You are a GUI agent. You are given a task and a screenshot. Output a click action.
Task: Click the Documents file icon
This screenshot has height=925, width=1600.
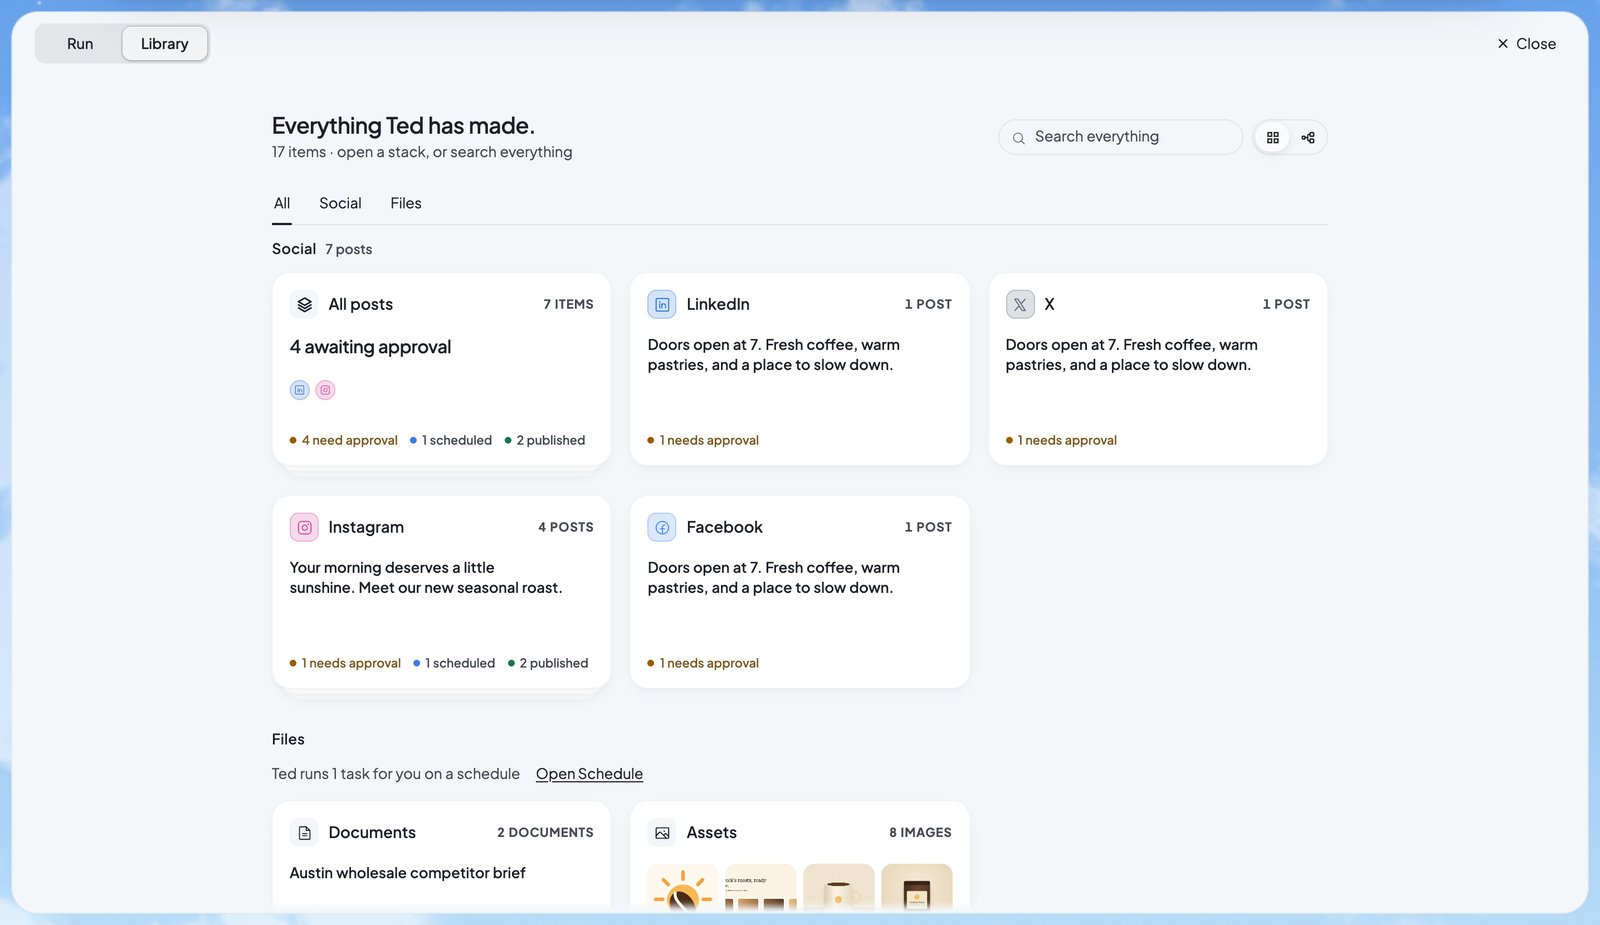click(x=304, y=832)
